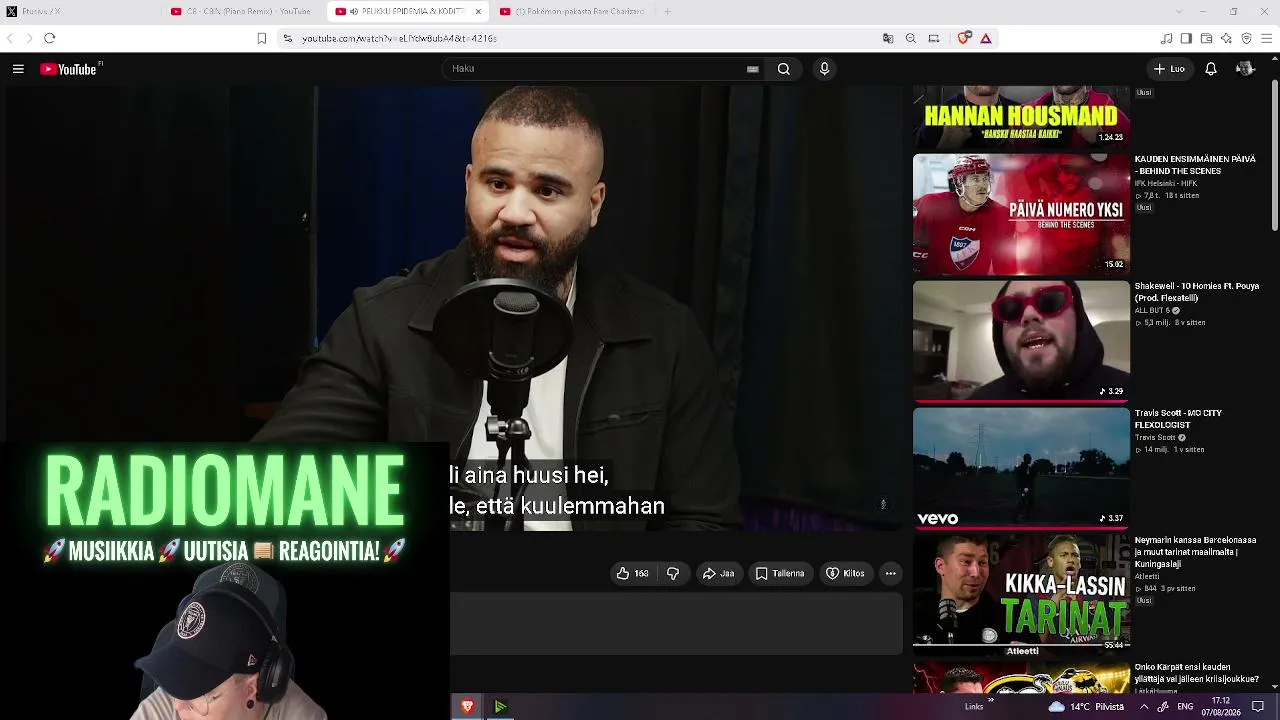Bookmark this page in the browser
This screenshot has height=720, width=1280.
[262, 38]
